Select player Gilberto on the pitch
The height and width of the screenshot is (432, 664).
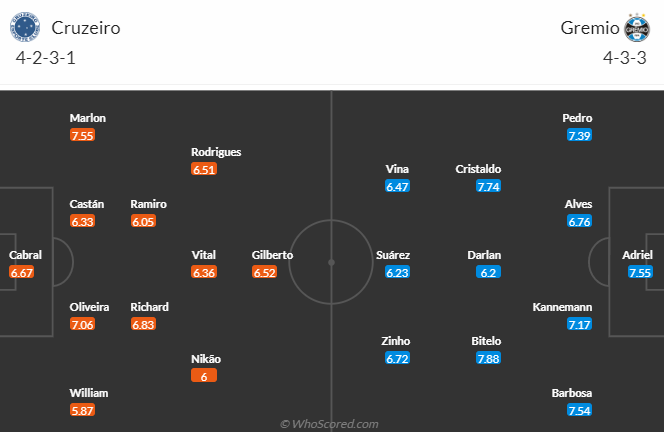point(272,255)
